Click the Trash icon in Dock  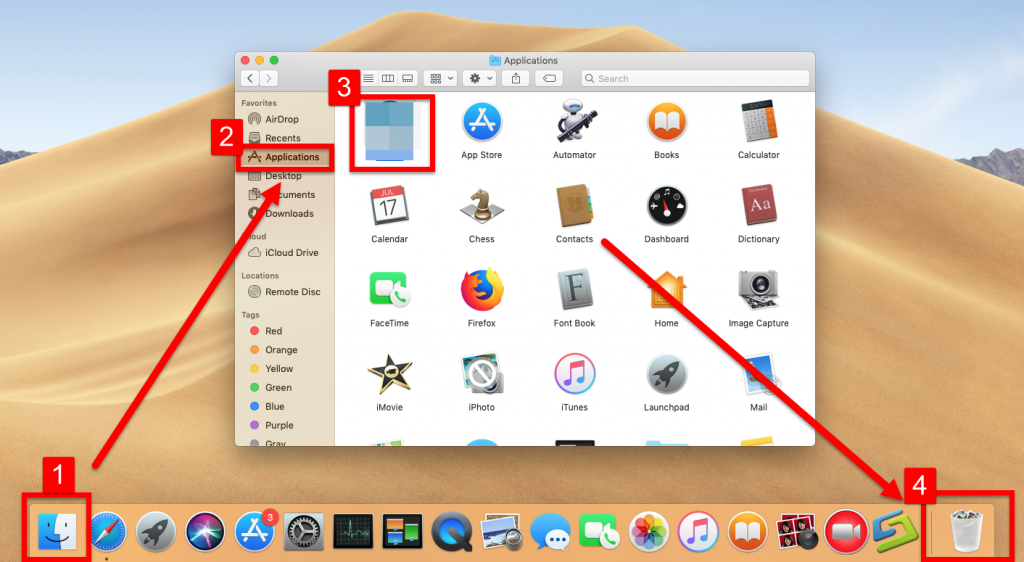tap(966, 532)
